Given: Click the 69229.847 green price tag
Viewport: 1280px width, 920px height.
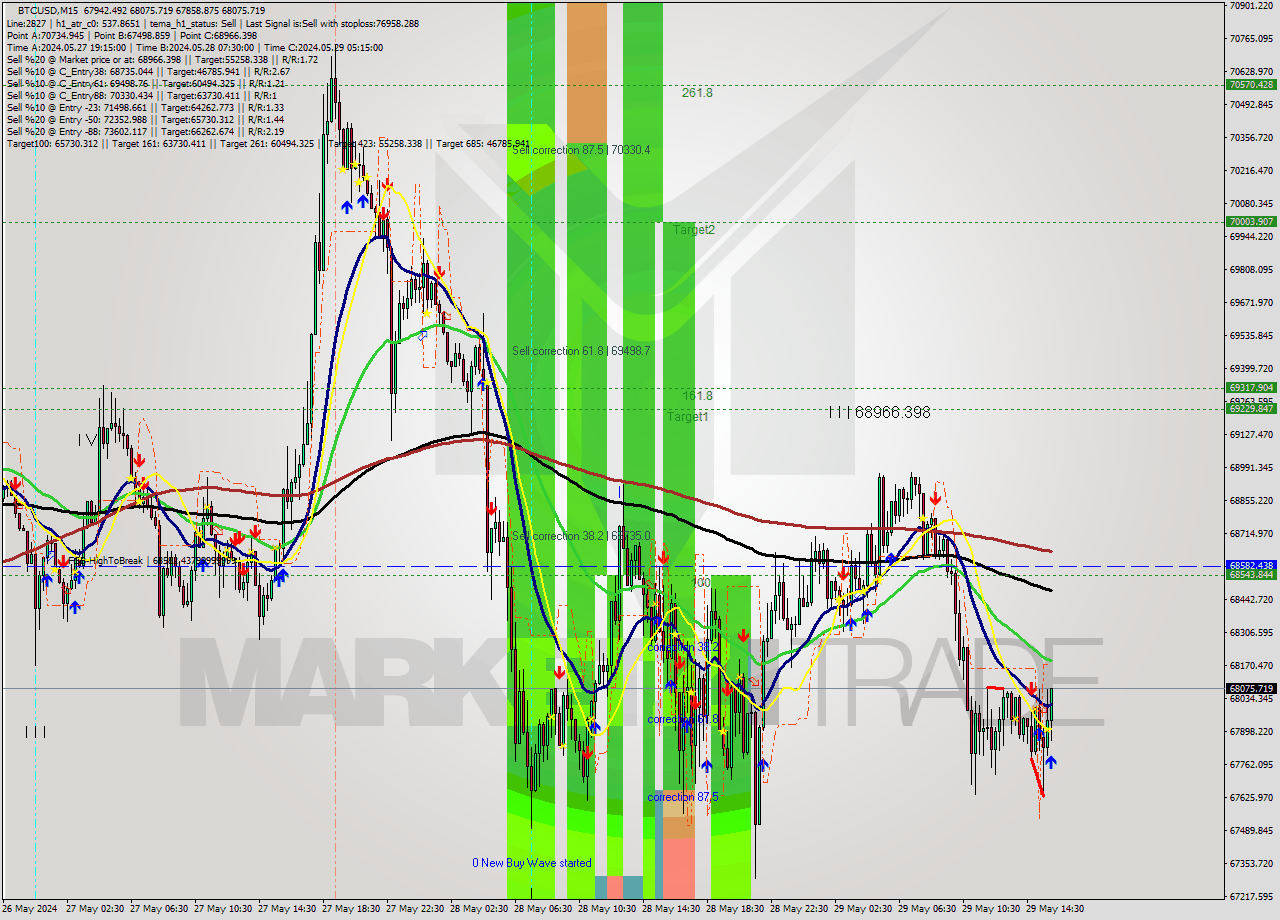Looking at the screenshot, I should (1250, 409).
